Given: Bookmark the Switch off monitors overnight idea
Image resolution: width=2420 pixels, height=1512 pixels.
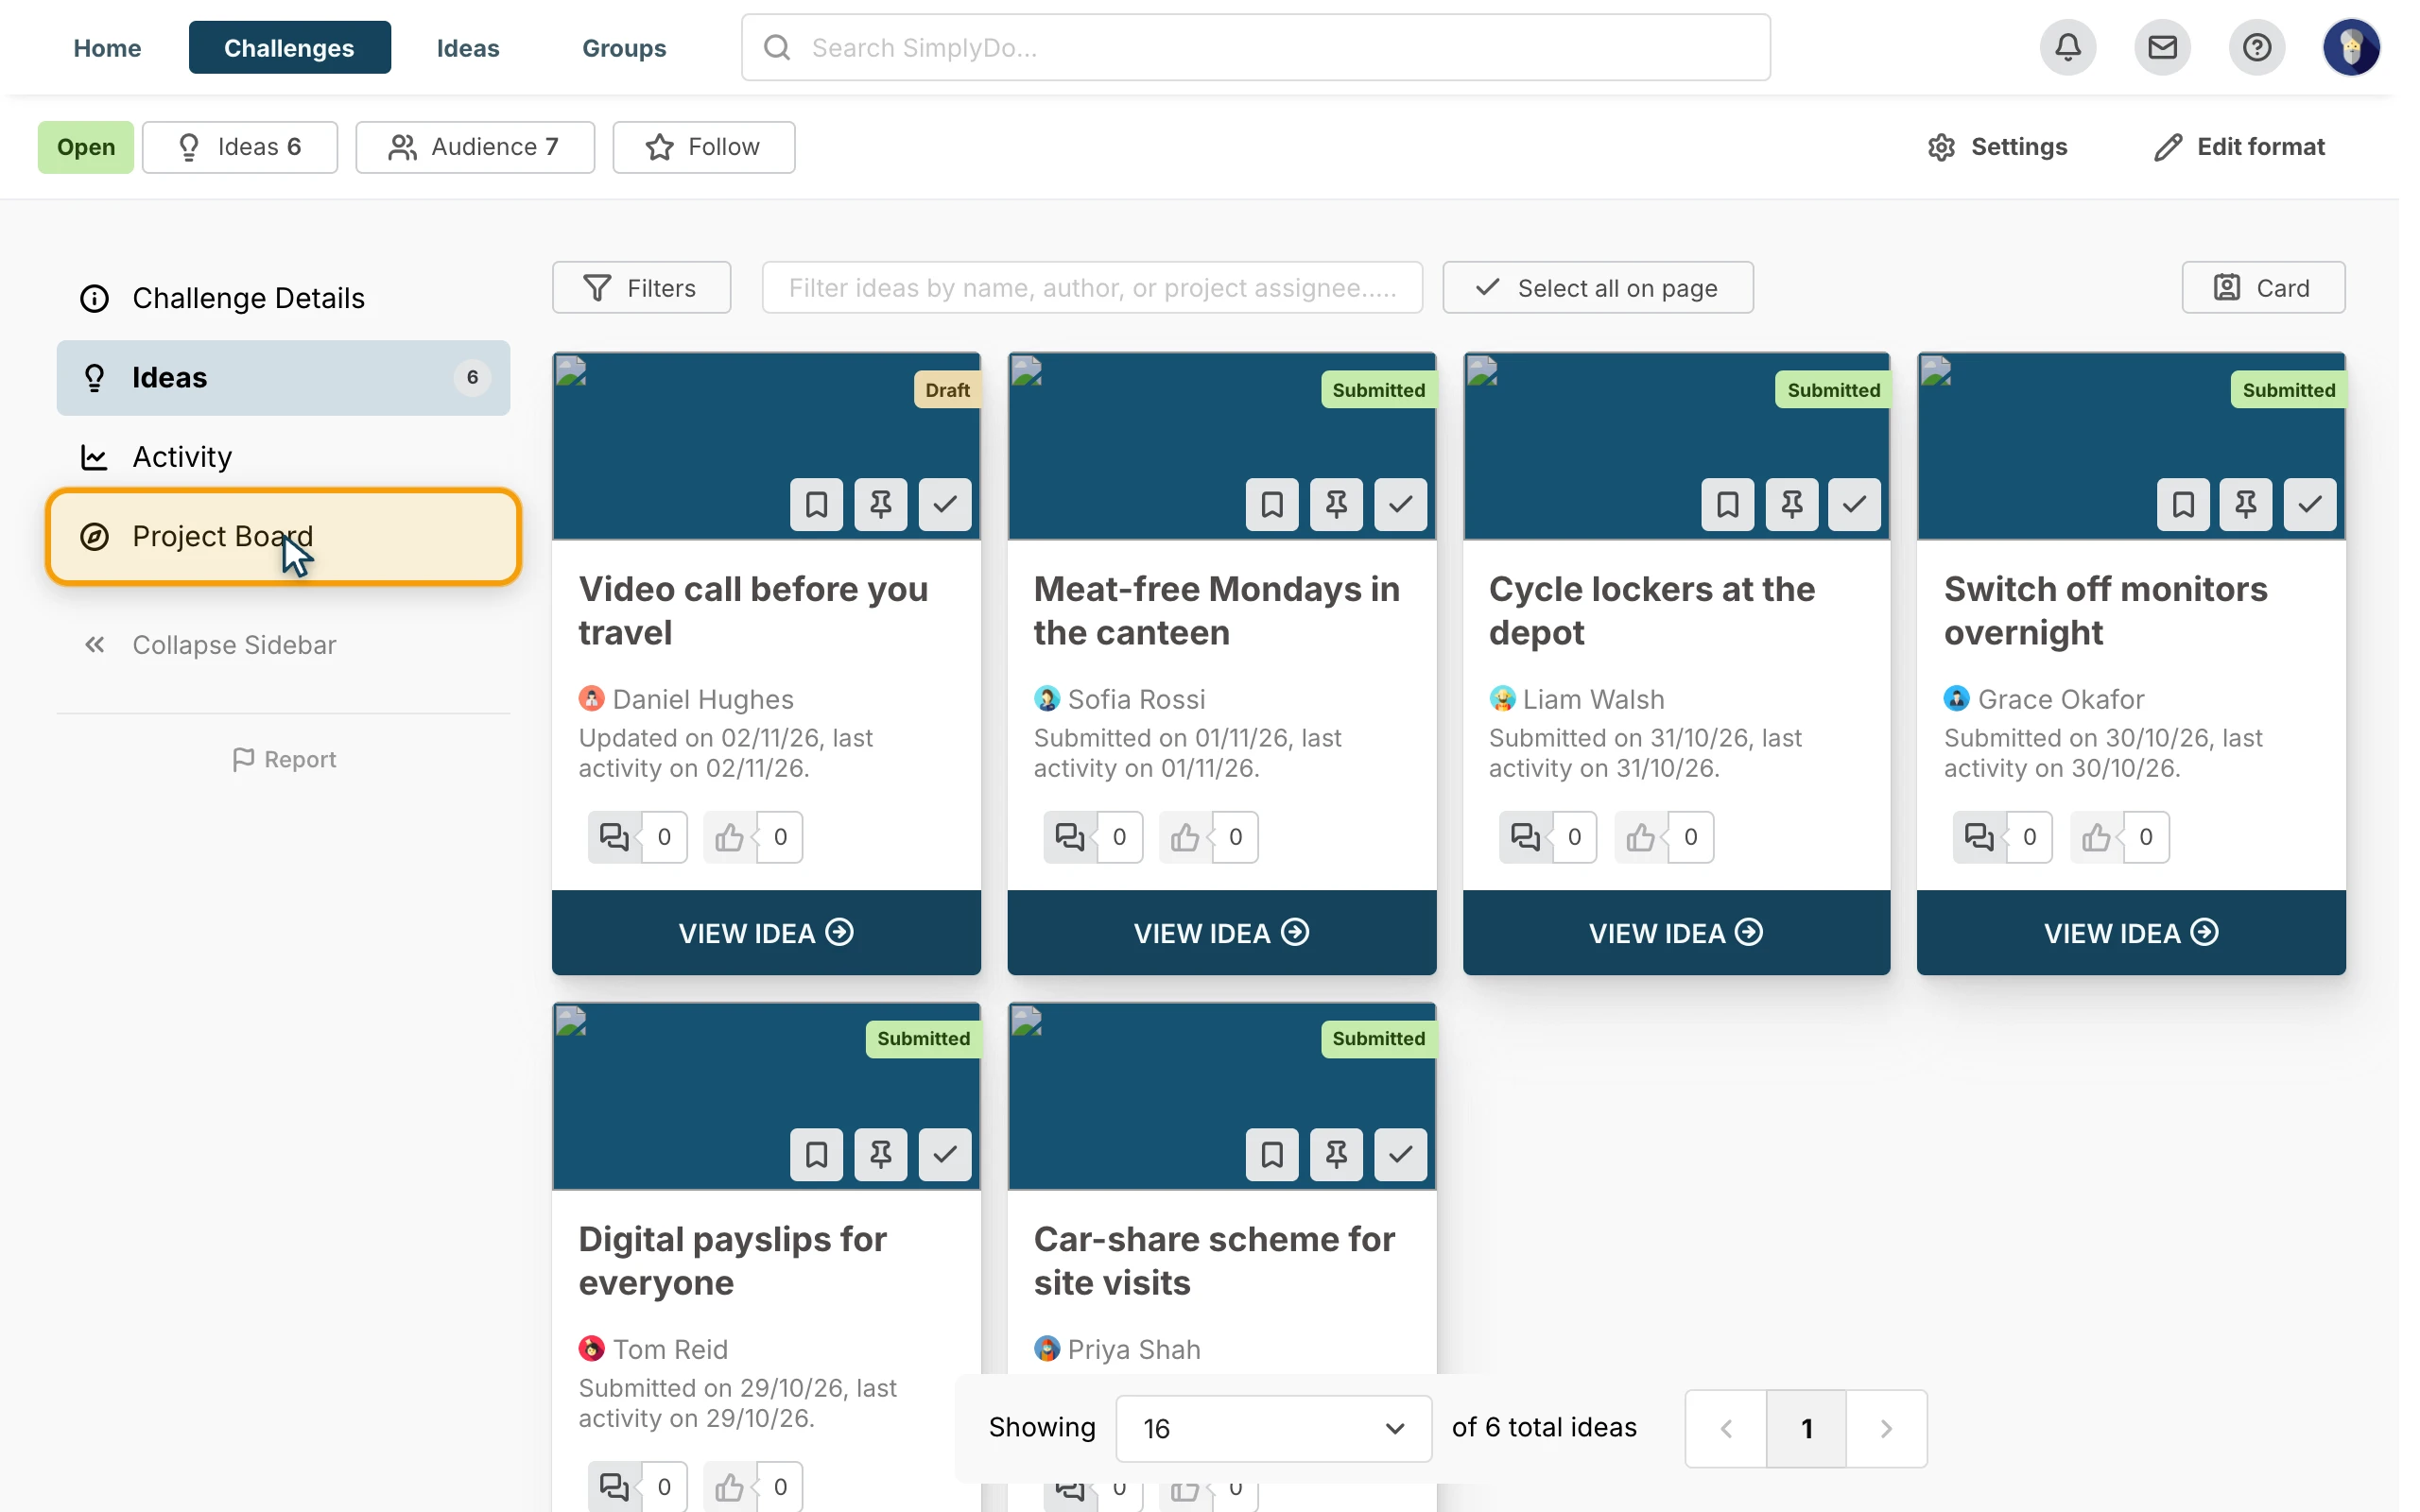Looking at the screenshot, I should point(2182,504).
